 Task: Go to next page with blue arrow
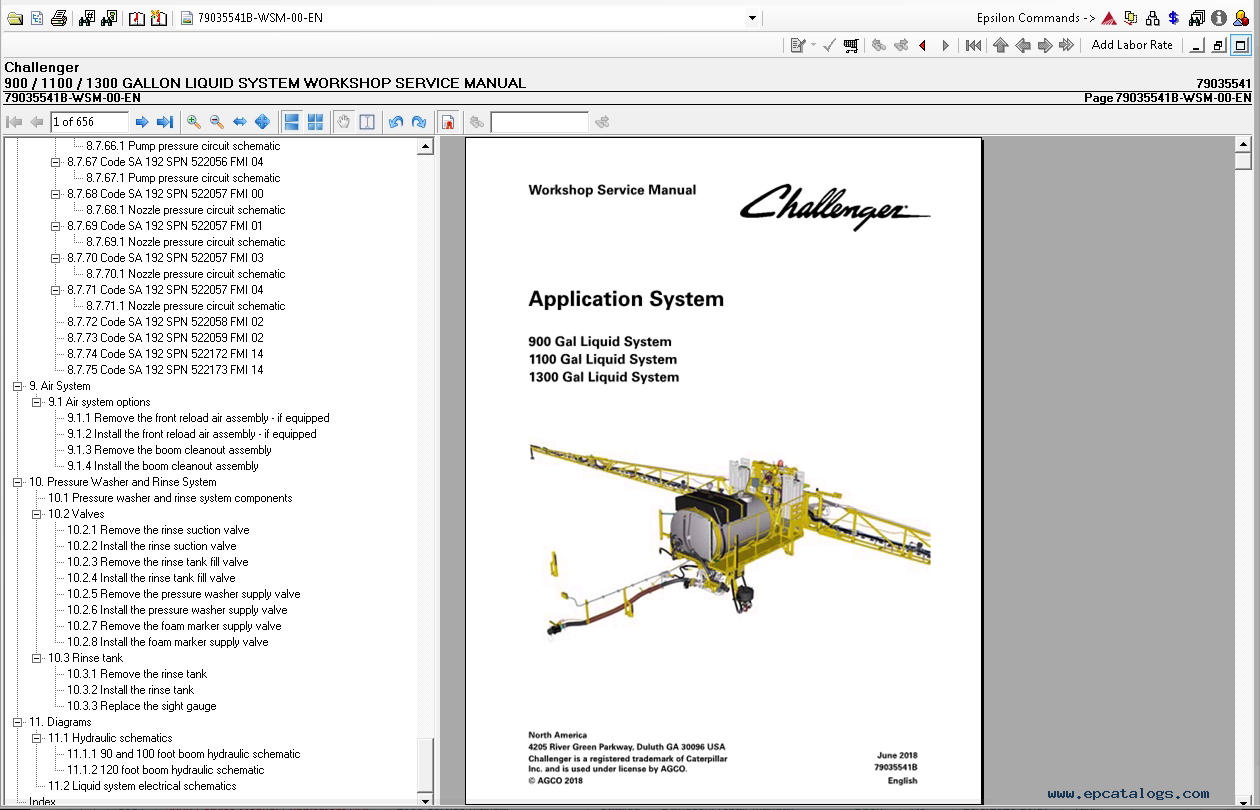coord(142,122)
